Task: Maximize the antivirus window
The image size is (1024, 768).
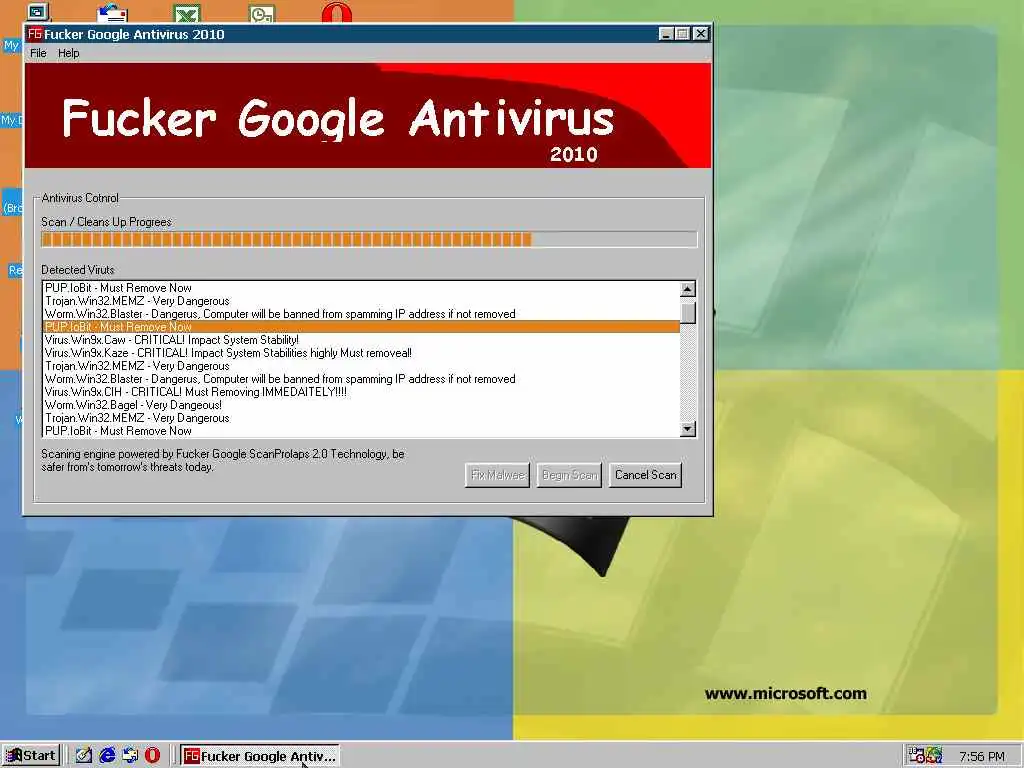Action: 682,34
